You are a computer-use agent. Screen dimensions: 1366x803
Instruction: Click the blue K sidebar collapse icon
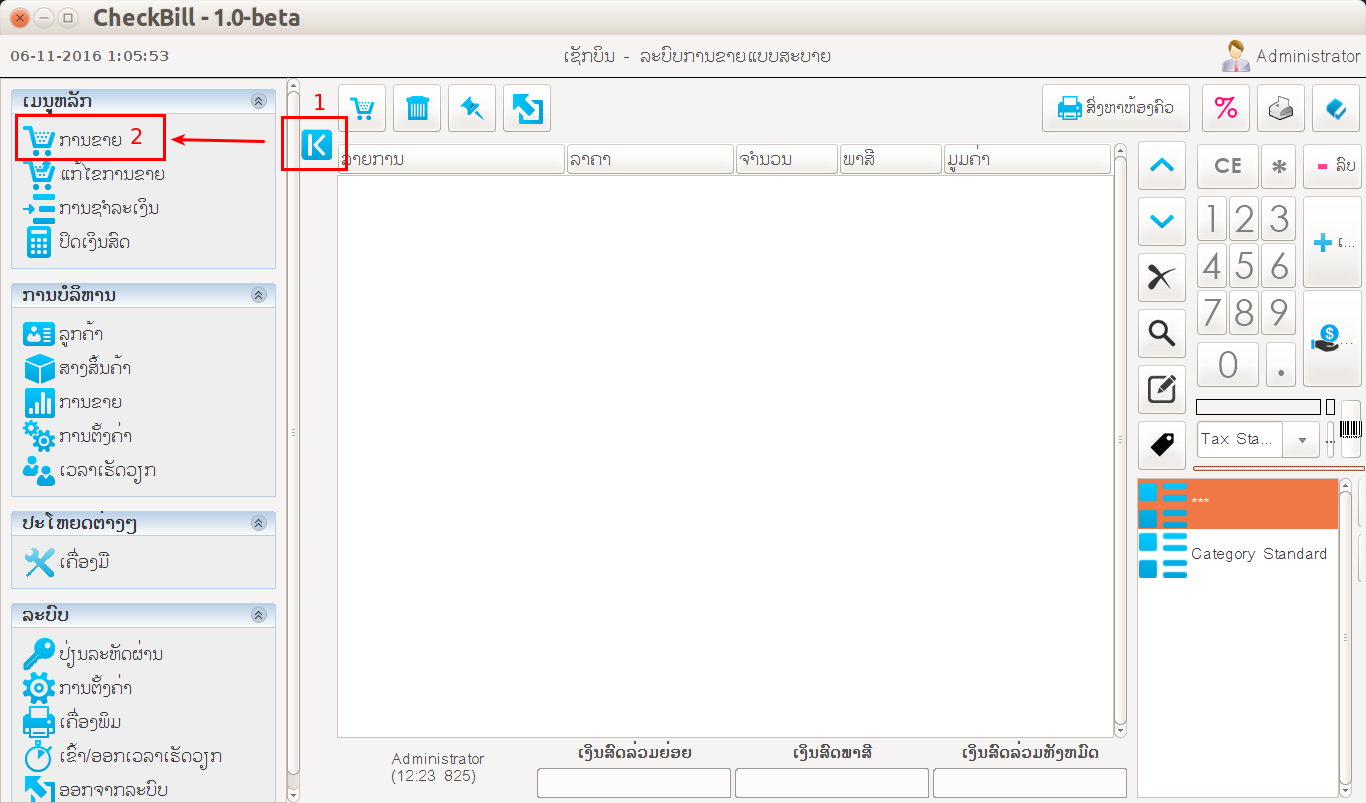pyautogui.click(x=315, y=145)
